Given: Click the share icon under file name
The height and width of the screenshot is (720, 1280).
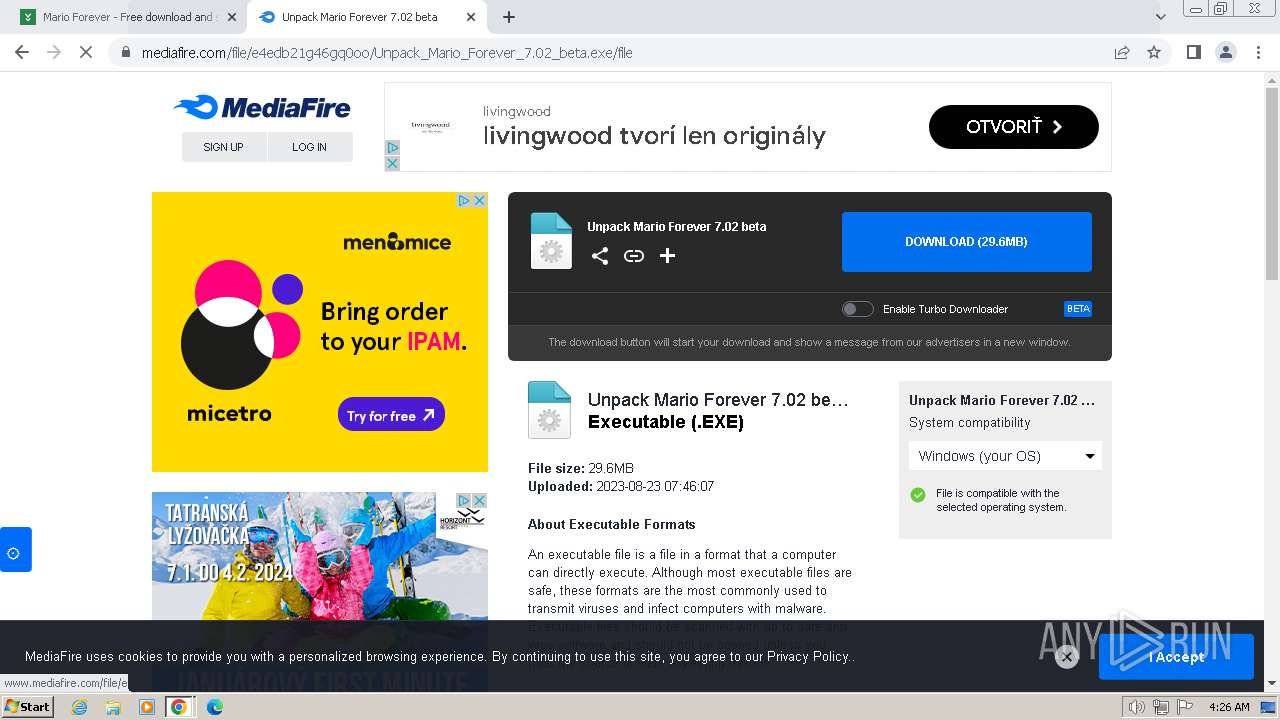Looking at the screenshot, I should 600,256.
